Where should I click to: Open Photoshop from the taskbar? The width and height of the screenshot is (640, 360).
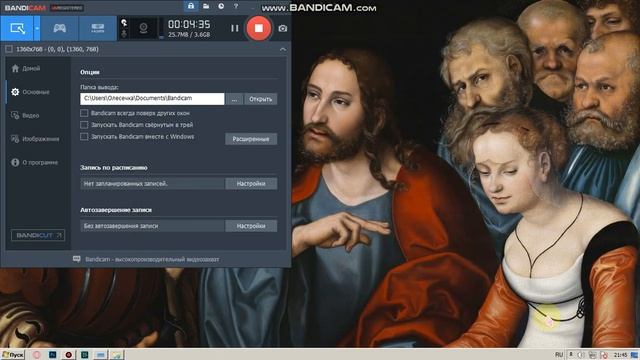[53, 355]
